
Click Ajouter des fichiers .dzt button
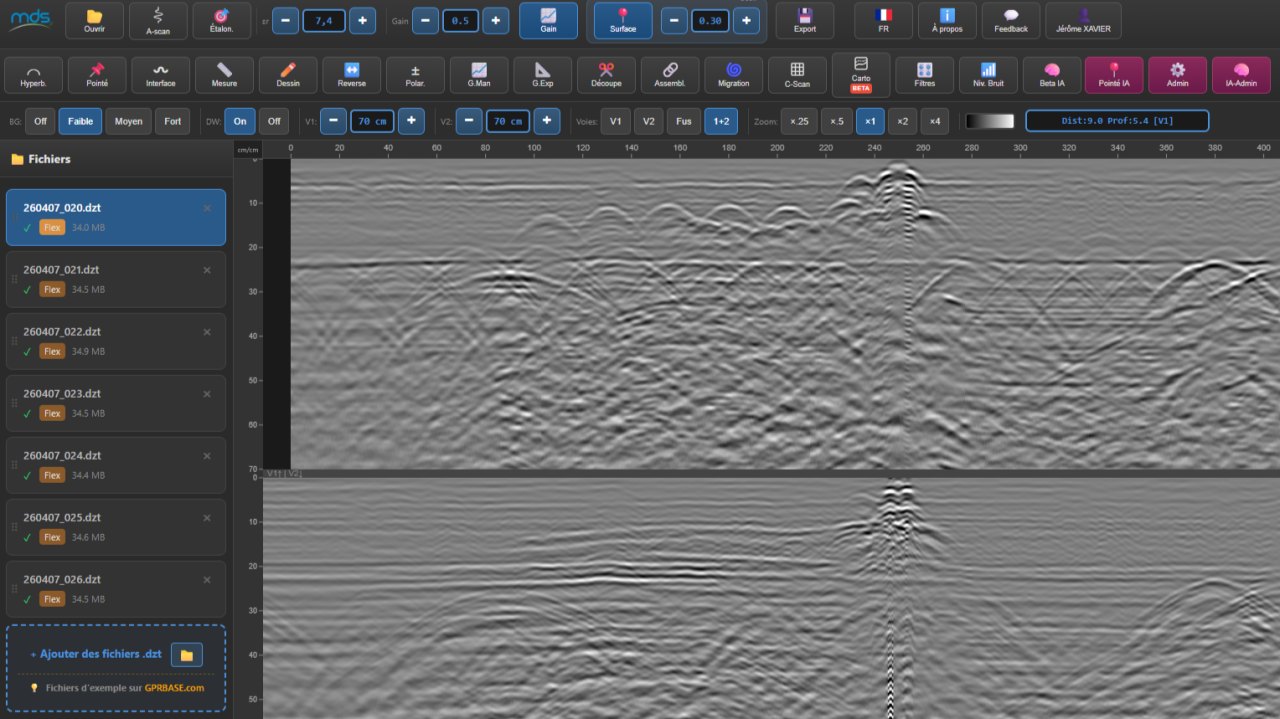(96, 654)
